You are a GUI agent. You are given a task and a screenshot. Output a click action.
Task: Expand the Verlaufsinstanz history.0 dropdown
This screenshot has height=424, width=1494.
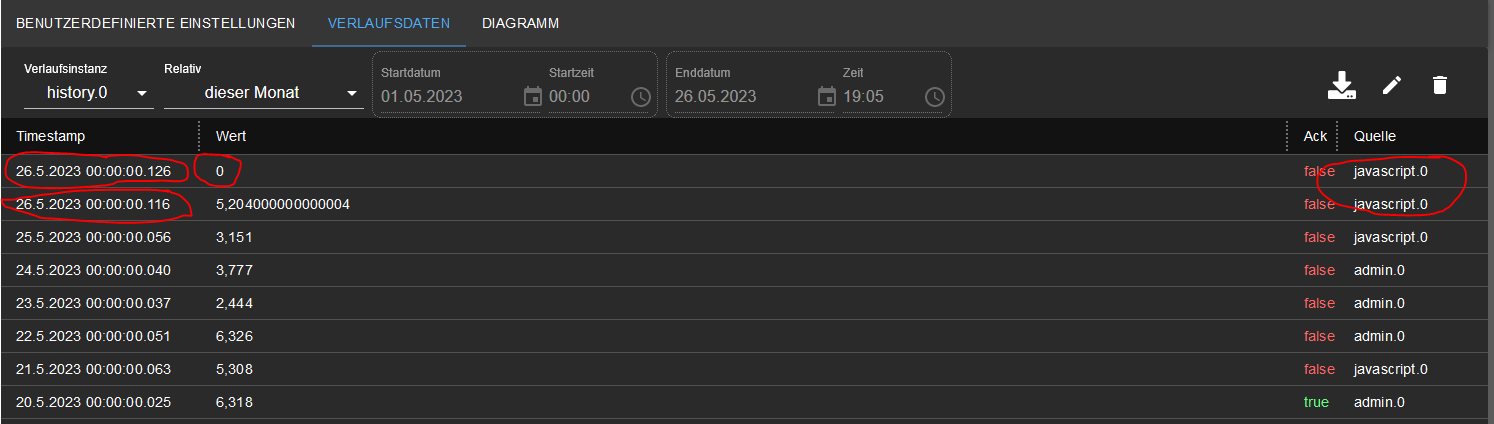point(88,93)
